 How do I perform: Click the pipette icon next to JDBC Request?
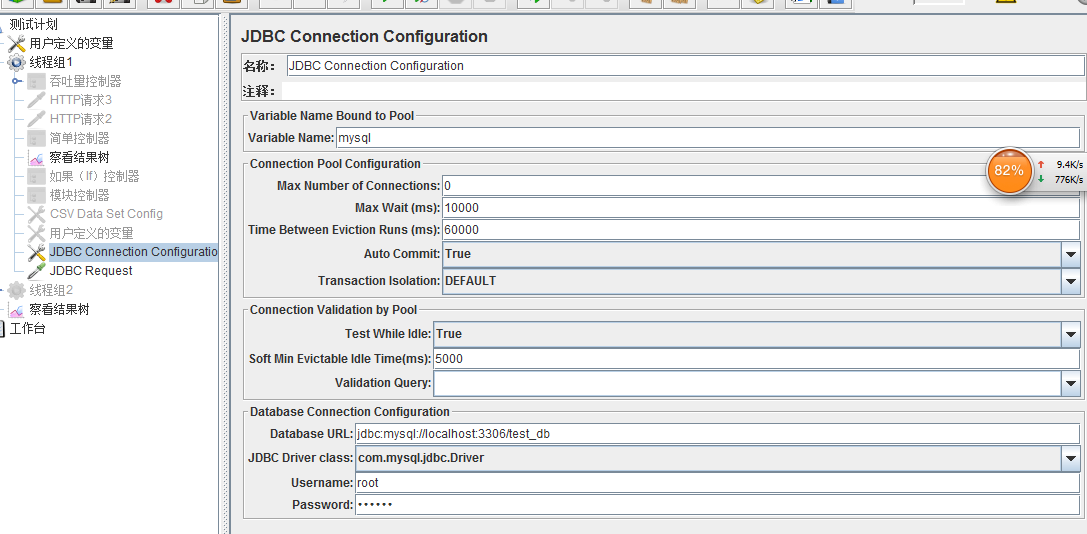[37, 271]
